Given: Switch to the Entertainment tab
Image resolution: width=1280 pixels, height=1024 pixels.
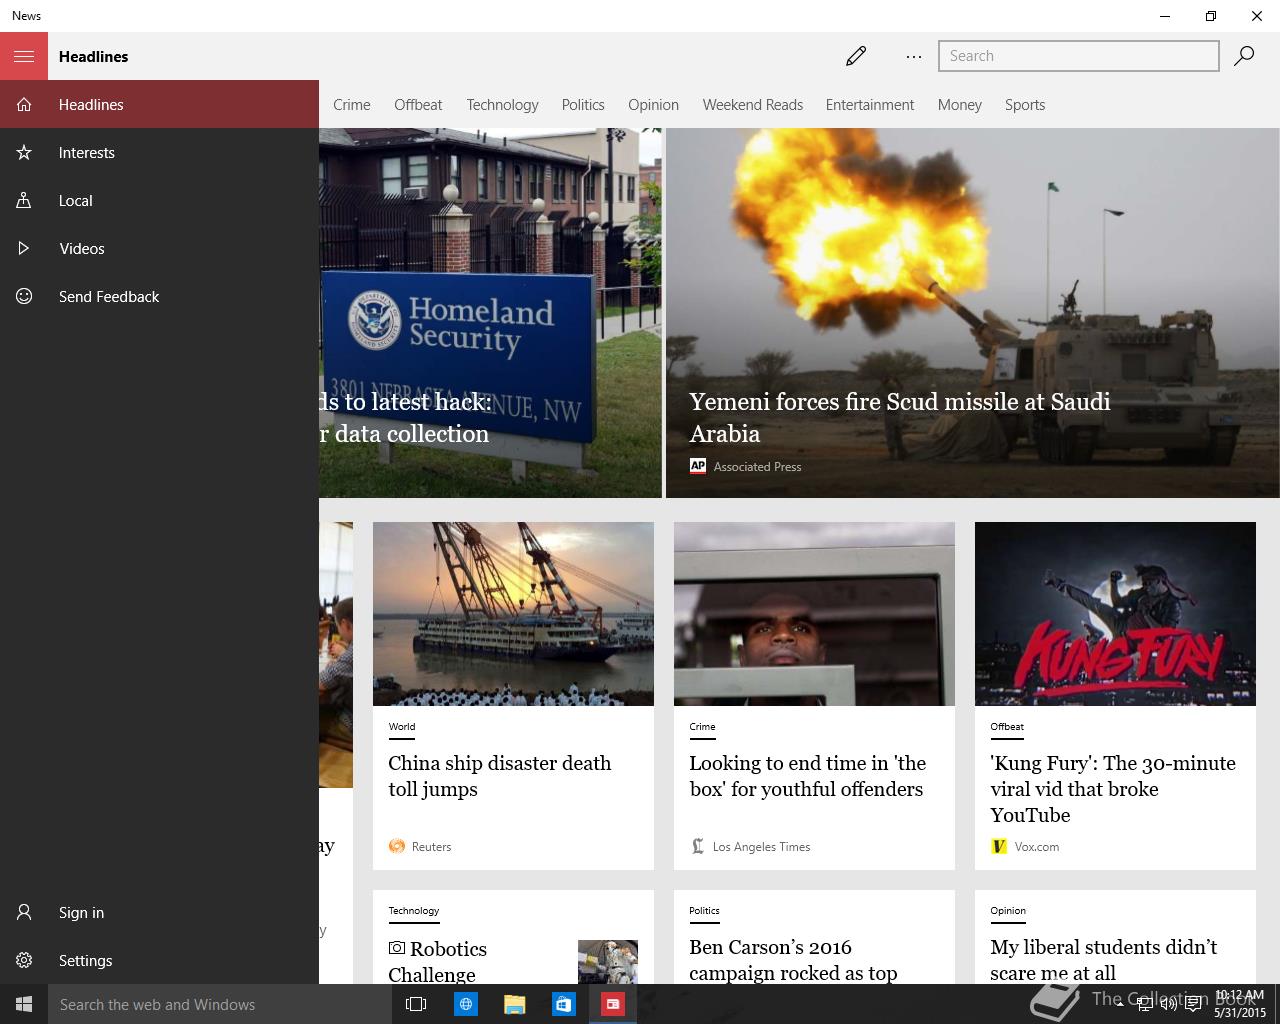Looking at the screenshot, I should (870, 105).
